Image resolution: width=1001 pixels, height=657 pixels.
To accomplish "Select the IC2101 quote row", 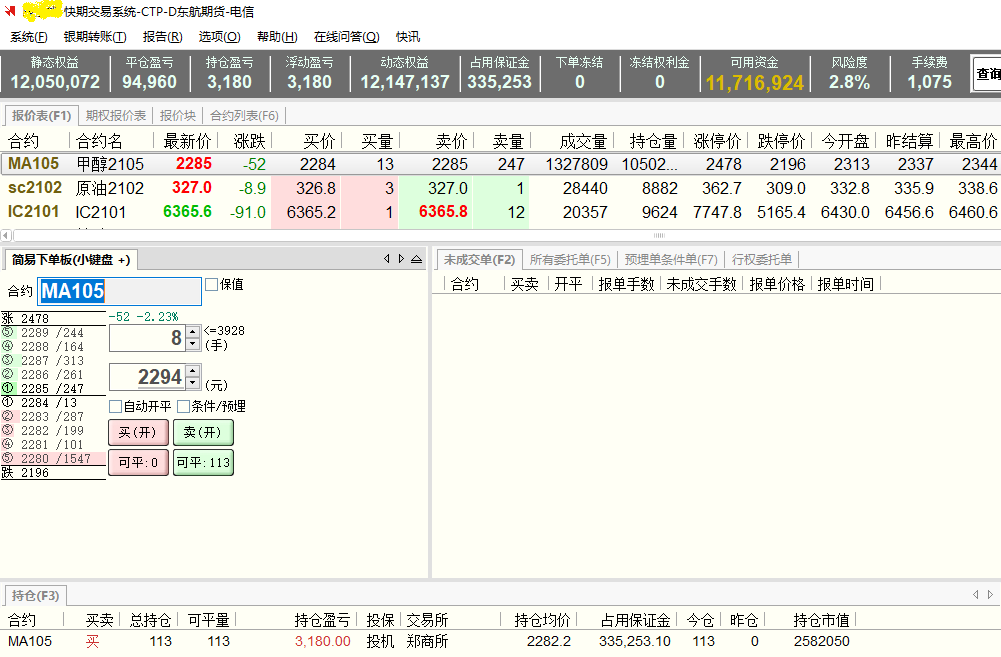I will click(500, 212).
